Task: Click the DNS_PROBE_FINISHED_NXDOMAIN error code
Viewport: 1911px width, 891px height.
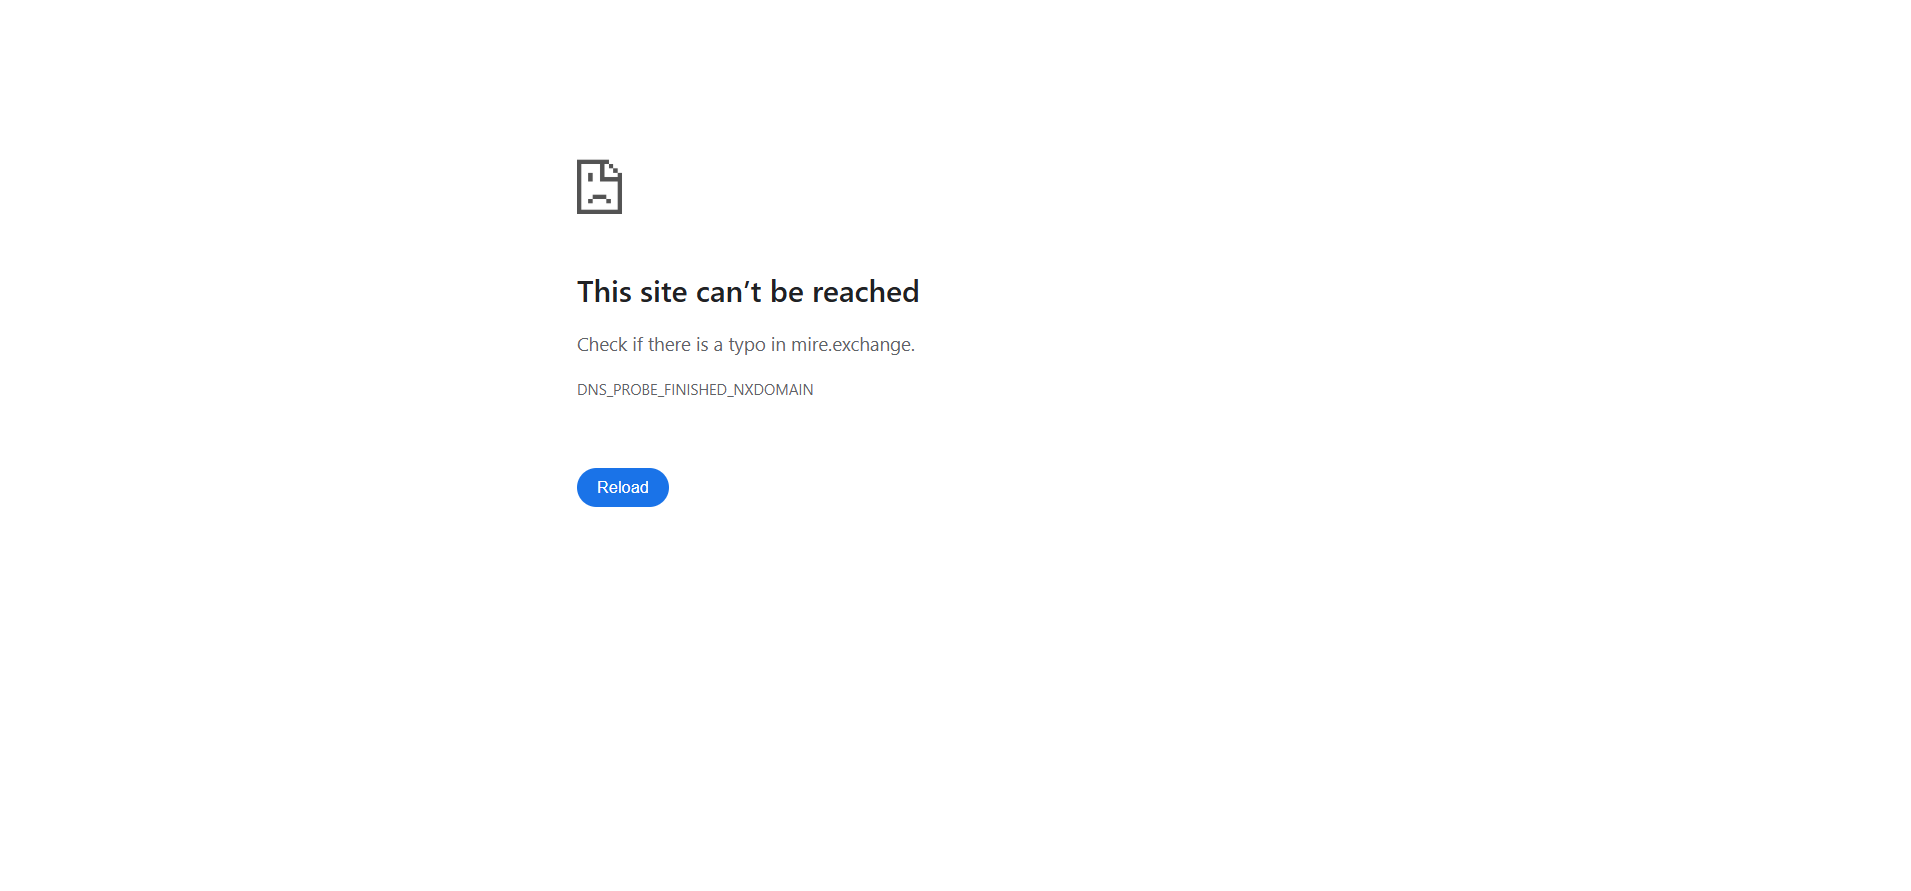Action: click(x=695, y=390)
